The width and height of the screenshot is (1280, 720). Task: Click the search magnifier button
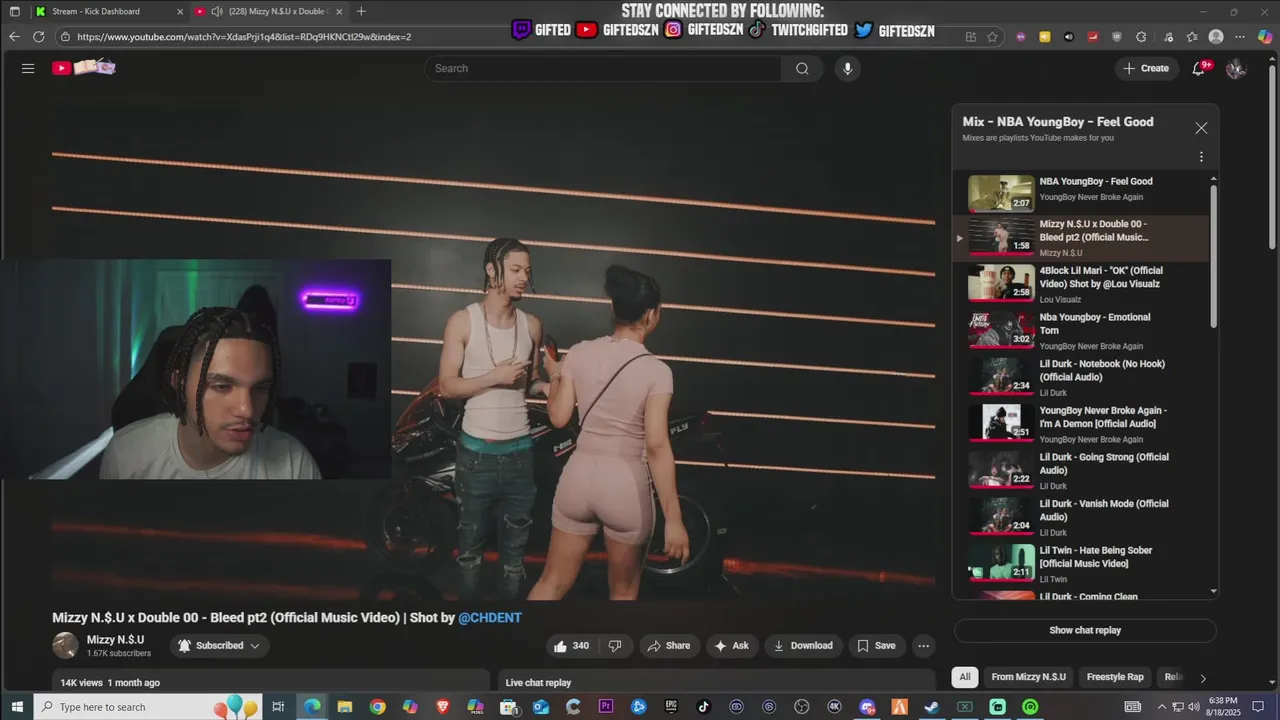pyautogui.click(x=802, y=68)
